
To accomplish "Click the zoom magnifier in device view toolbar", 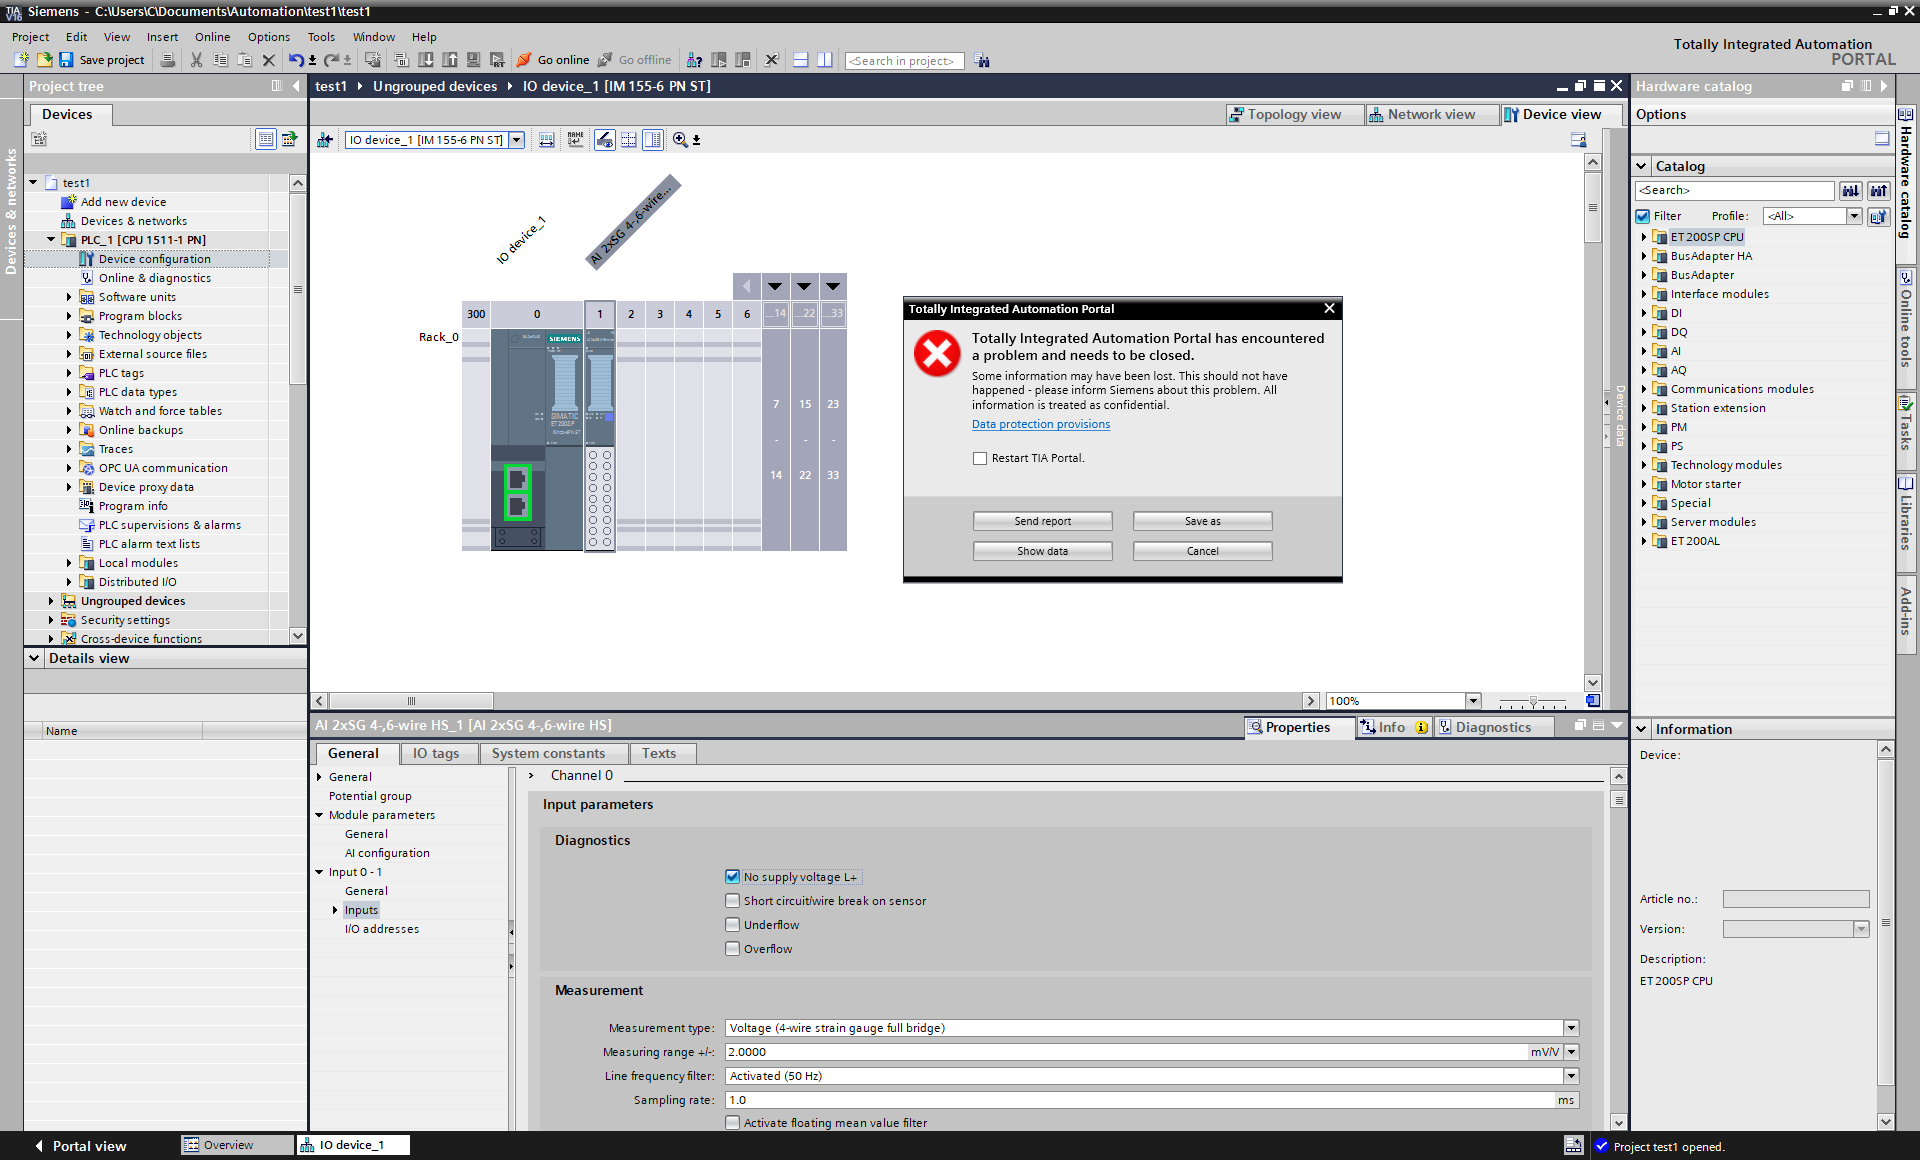I will (x=680, y=140).
